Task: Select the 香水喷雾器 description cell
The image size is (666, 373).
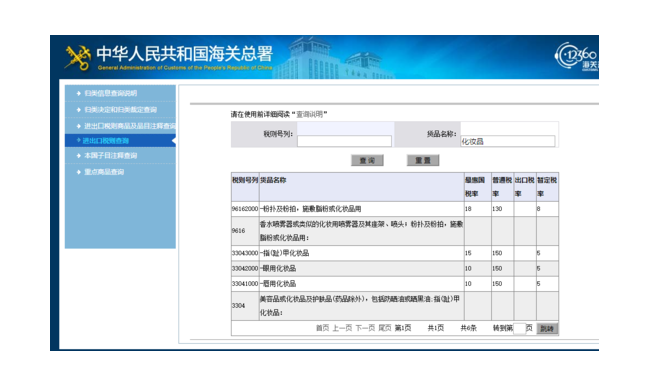Action: click(x=361, y=231)
